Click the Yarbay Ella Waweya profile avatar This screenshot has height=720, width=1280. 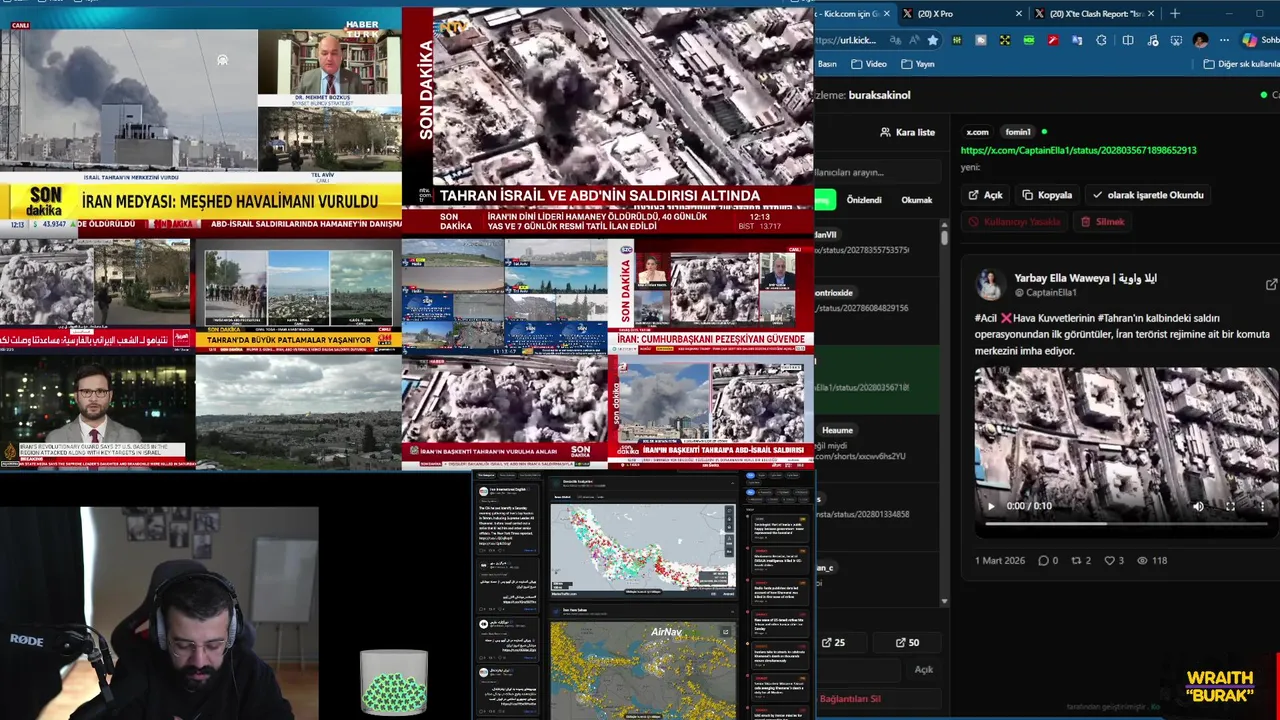tap(990, 285)
